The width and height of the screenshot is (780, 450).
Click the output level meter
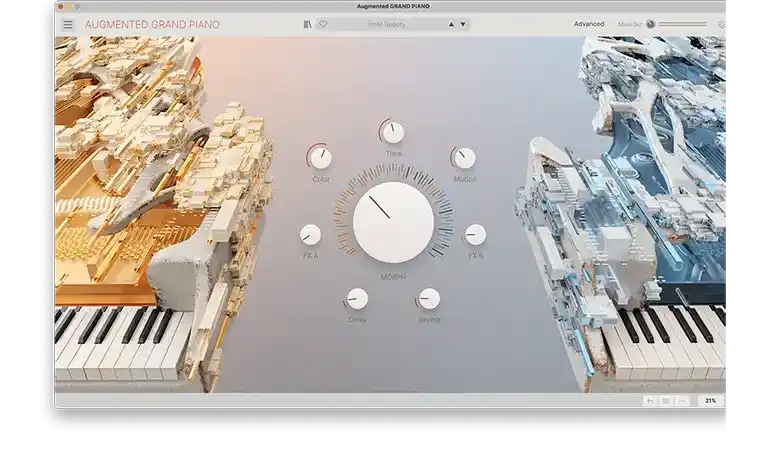pyautogui.click(x=682, y=24)
